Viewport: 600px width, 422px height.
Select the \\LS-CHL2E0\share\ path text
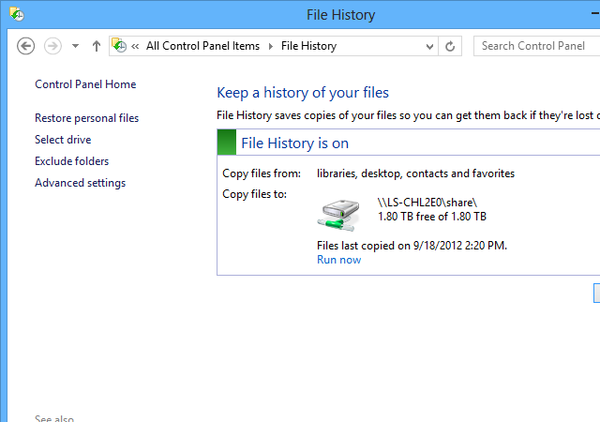(x=427, y=202)
